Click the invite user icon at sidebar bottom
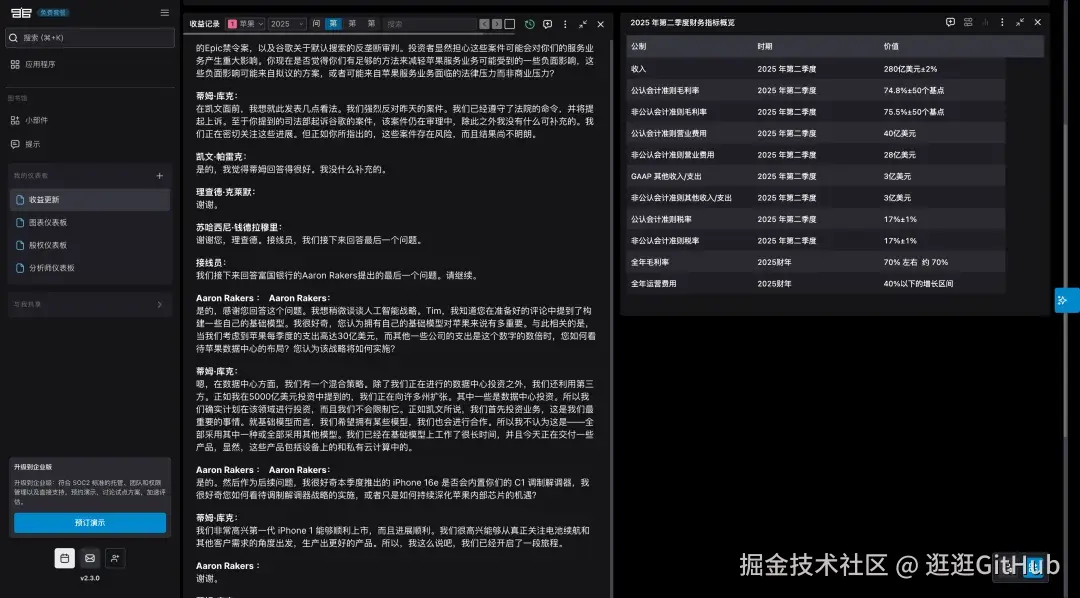Viewport: 1080px width, 598px height. 115,558
